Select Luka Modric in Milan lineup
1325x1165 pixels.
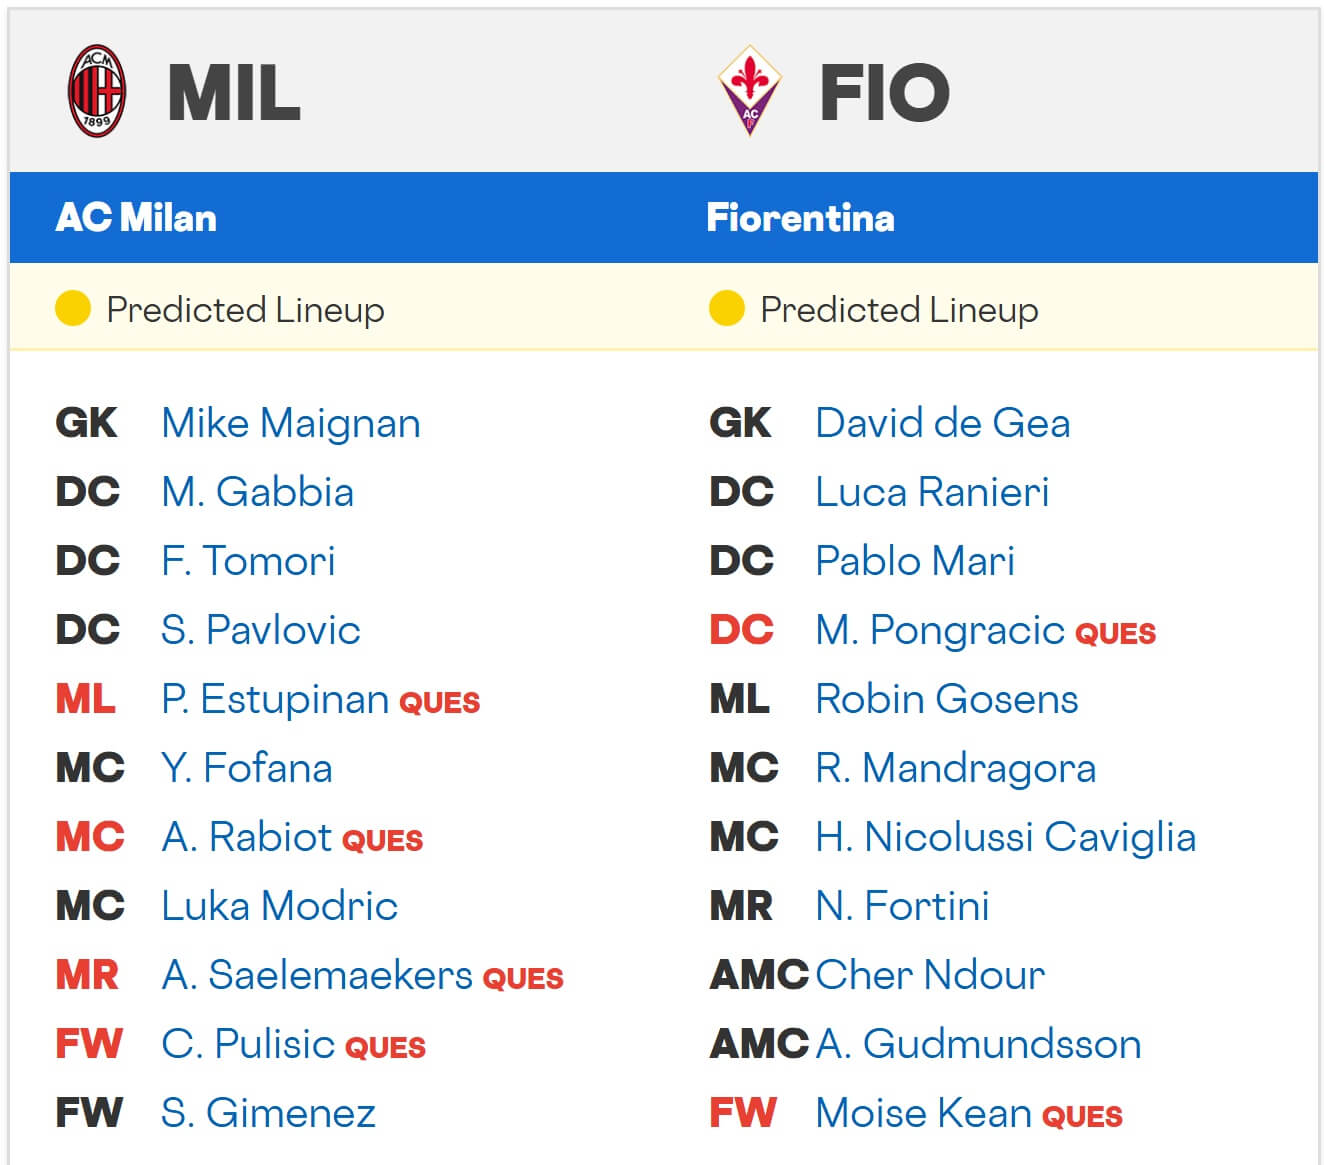(279, 906)
